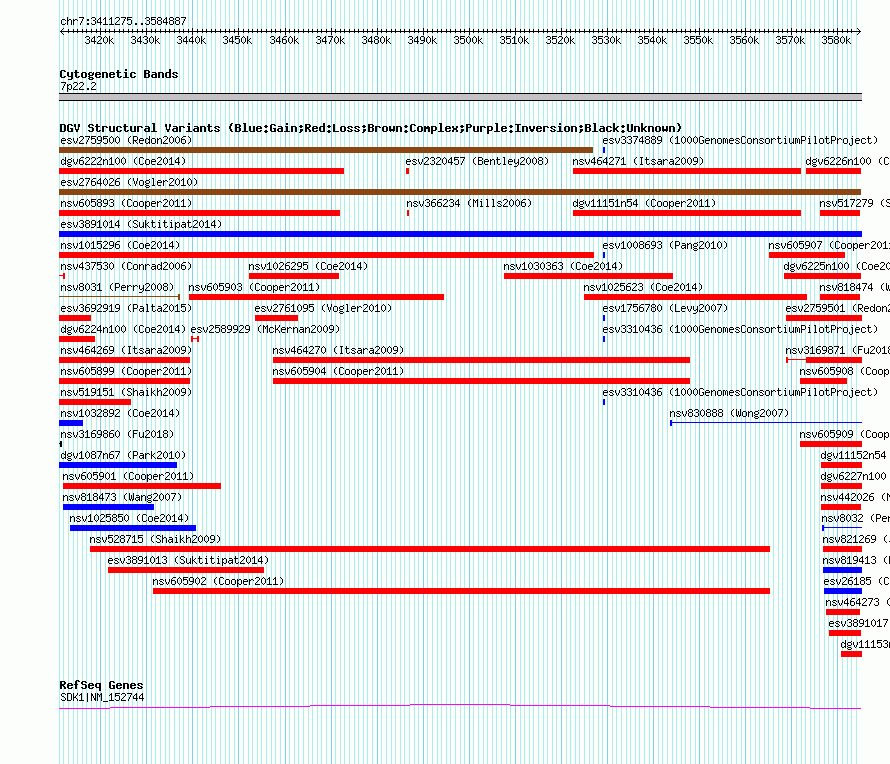Image resolution: width=890 pixels, height=764 pixels.
Task: Select nsv519151 (Shaikh2009) label
Action: 126,392
